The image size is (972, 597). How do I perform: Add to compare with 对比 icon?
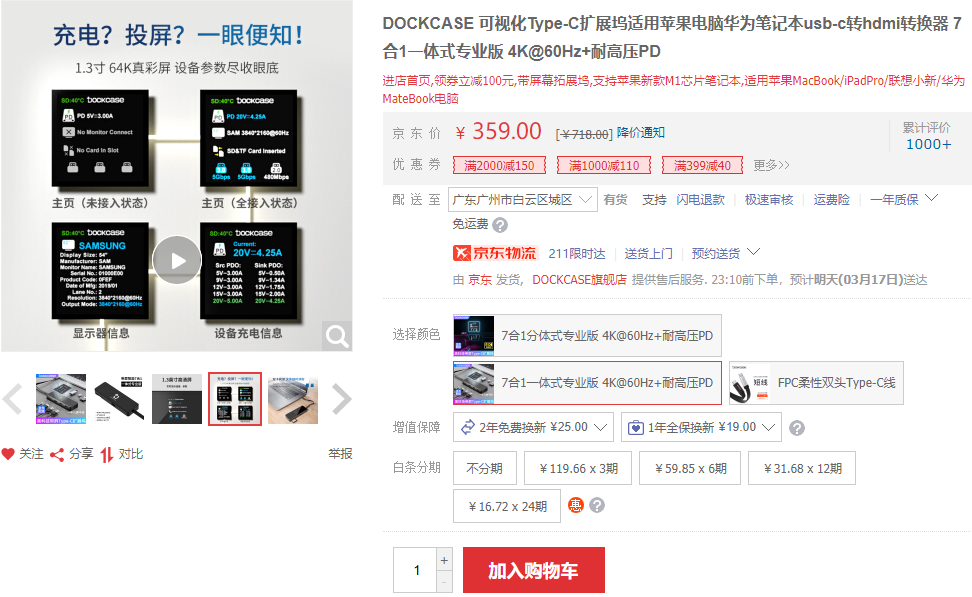tap(107, 454)
